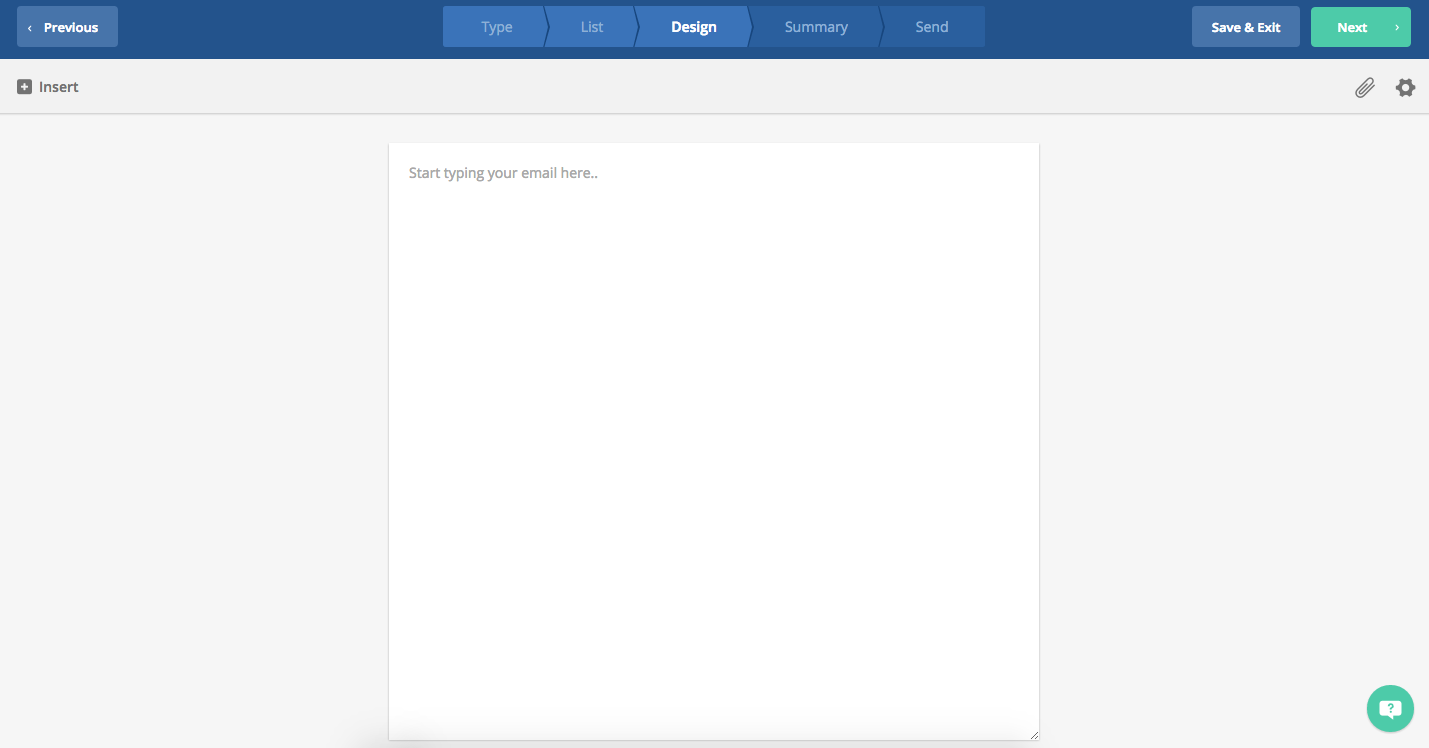Click the right chevron in Next button
The width and height of the screenshot is (1429, 748).
[x=1397, y=28]
